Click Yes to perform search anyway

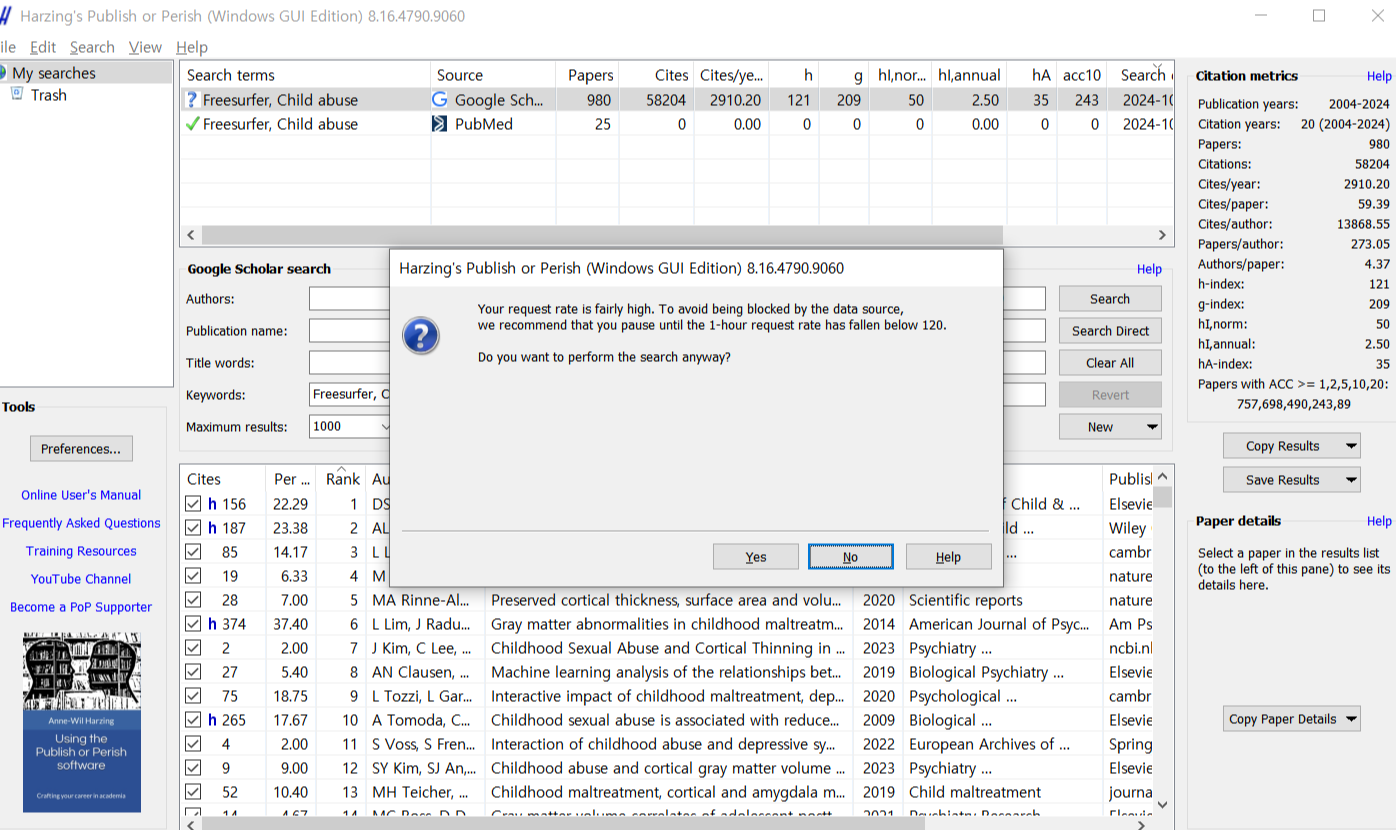[x=756, y=557]
